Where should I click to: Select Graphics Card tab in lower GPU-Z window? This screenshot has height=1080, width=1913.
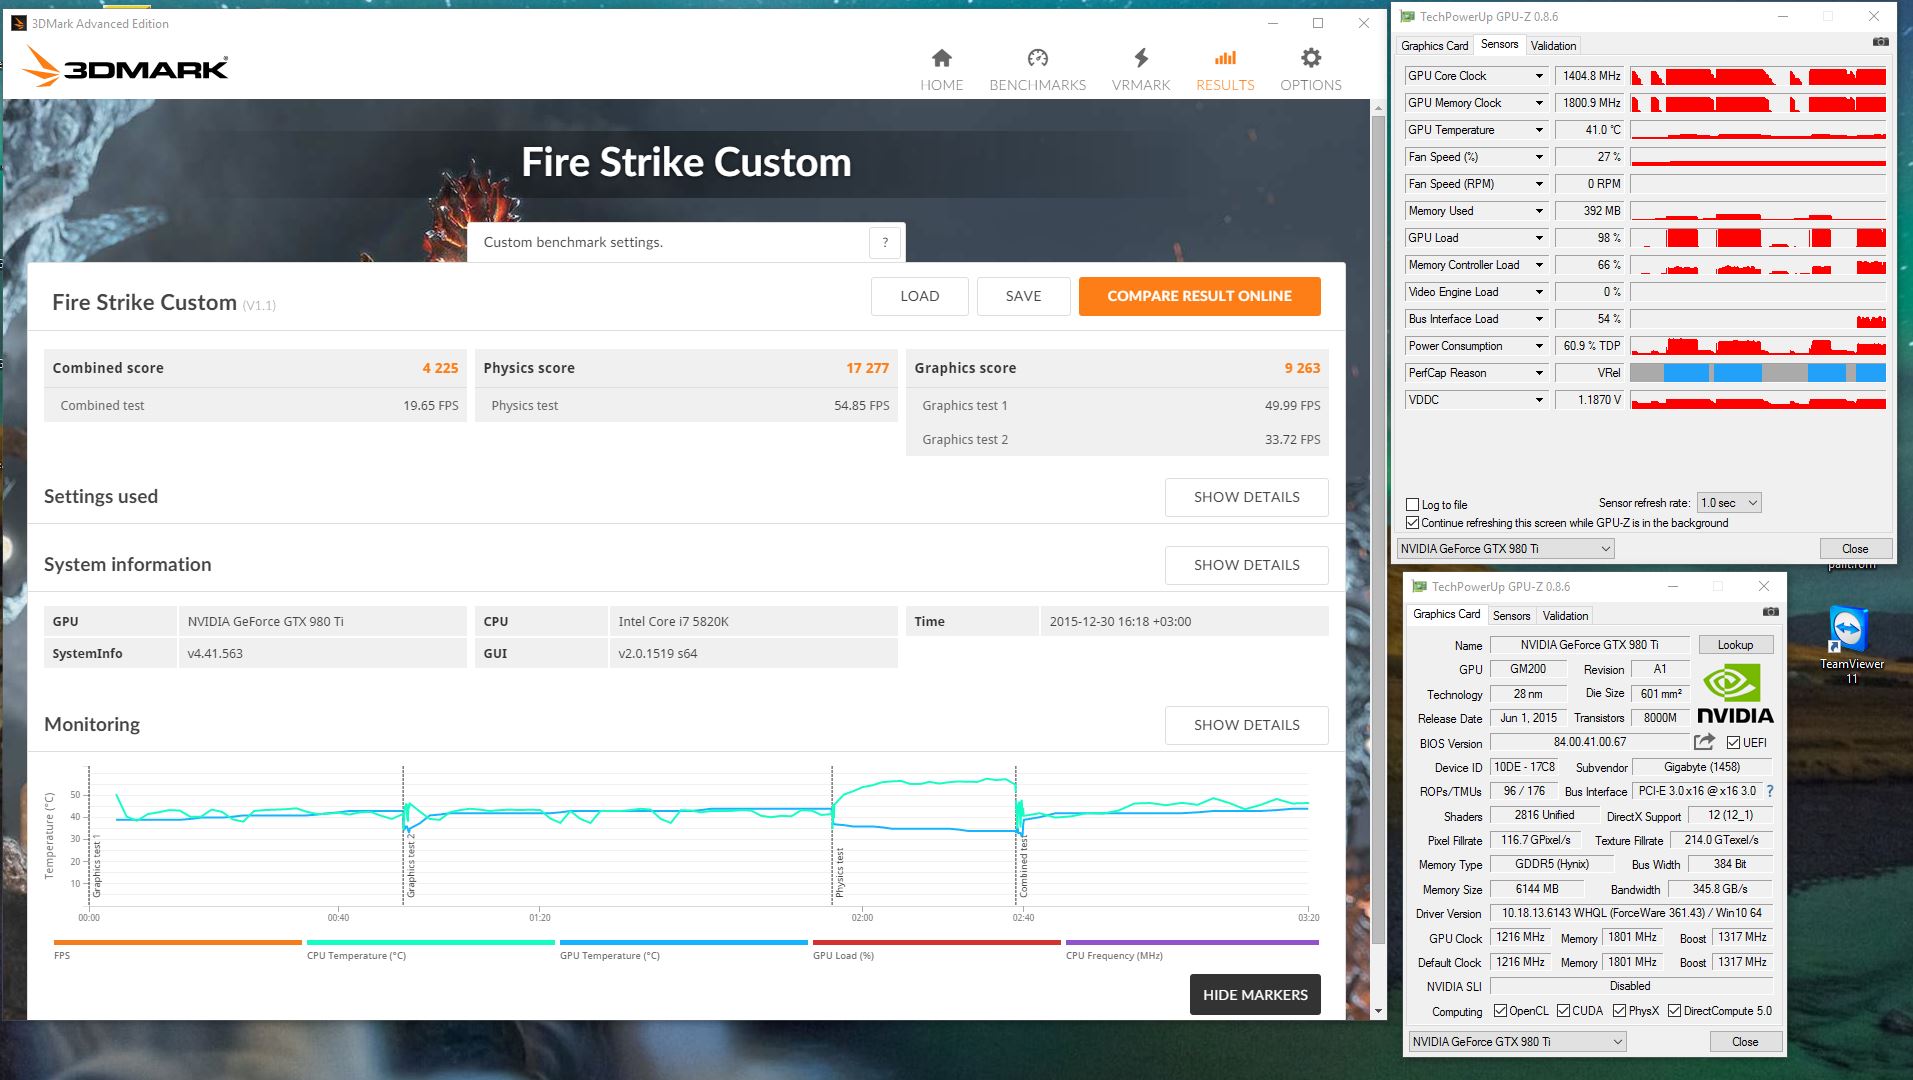point(1446,614)
